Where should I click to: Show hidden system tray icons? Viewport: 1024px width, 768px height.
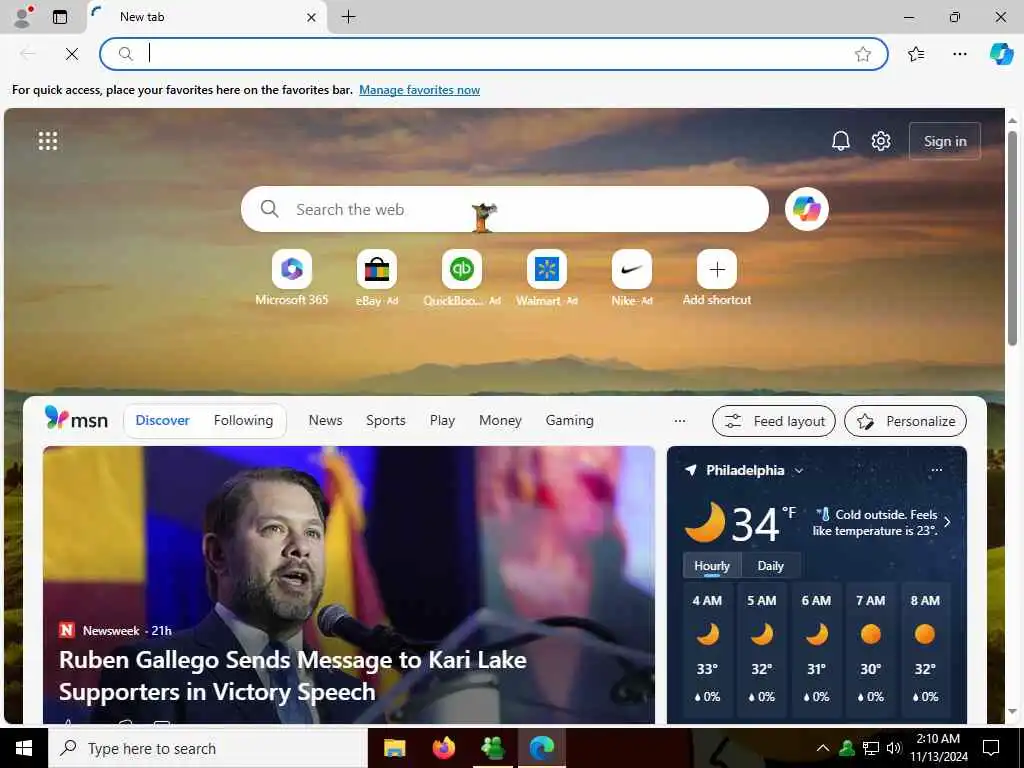[x=823, y=748]
